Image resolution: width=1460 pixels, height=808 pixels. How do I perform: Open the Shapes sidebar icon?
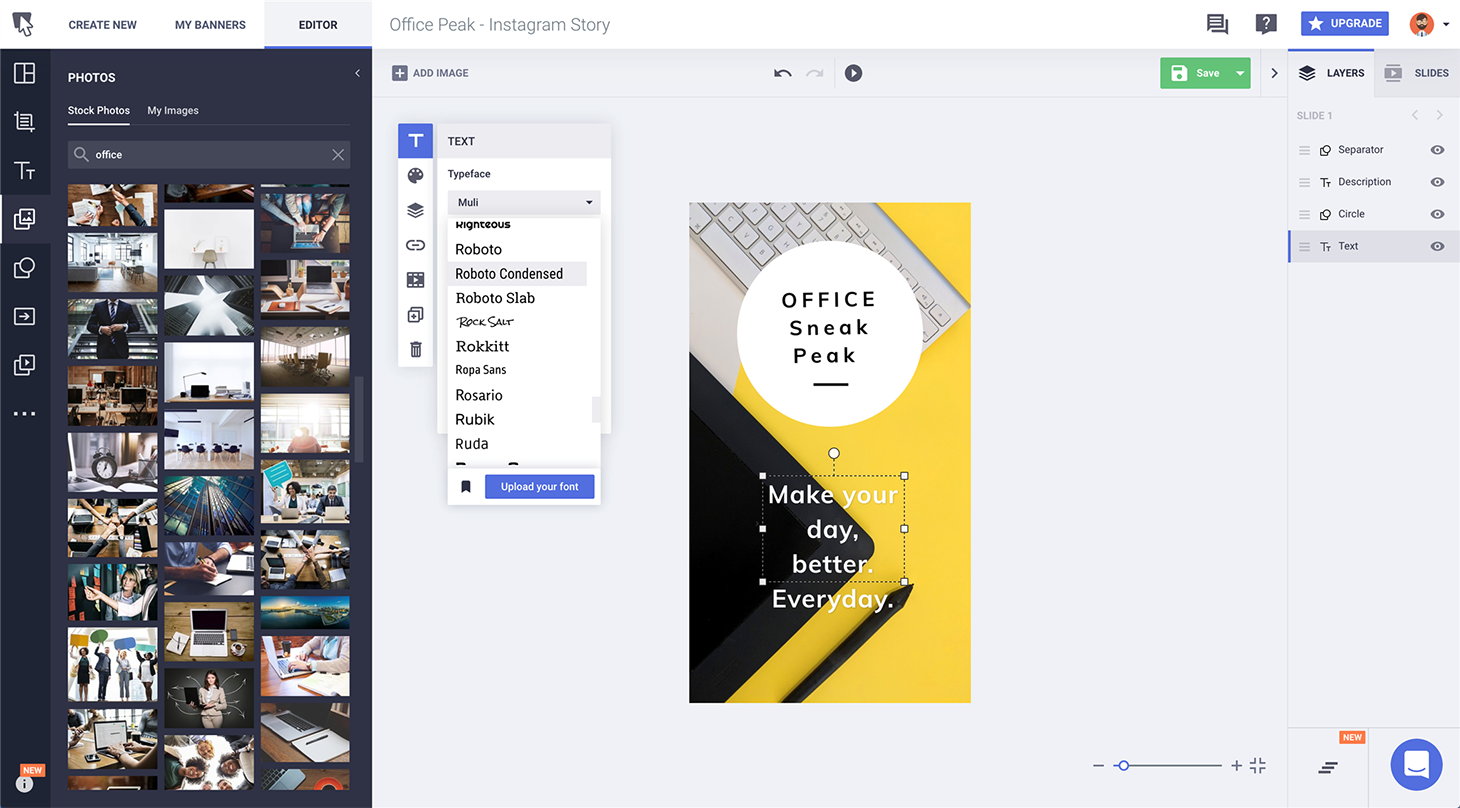coord(25,268)
